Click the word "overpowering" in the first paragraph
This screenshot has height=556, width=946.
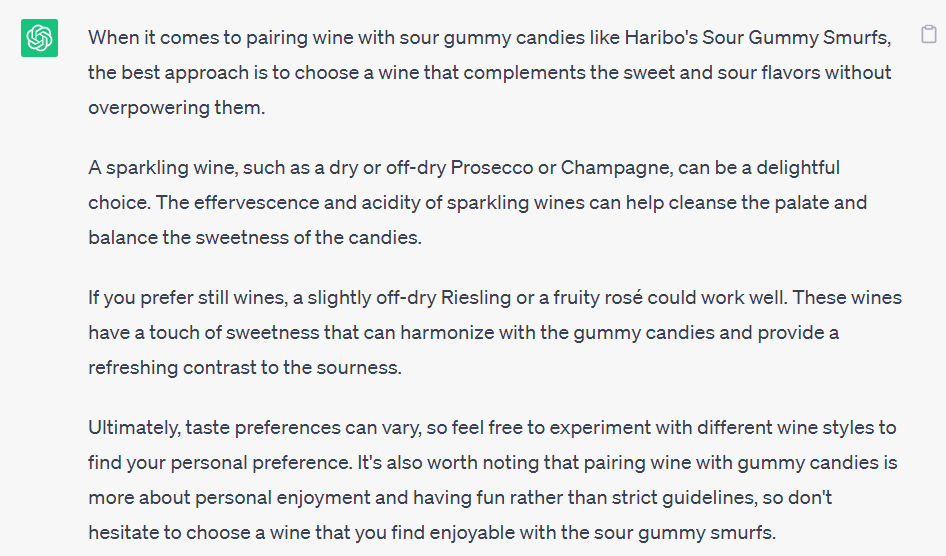point(148,109)
